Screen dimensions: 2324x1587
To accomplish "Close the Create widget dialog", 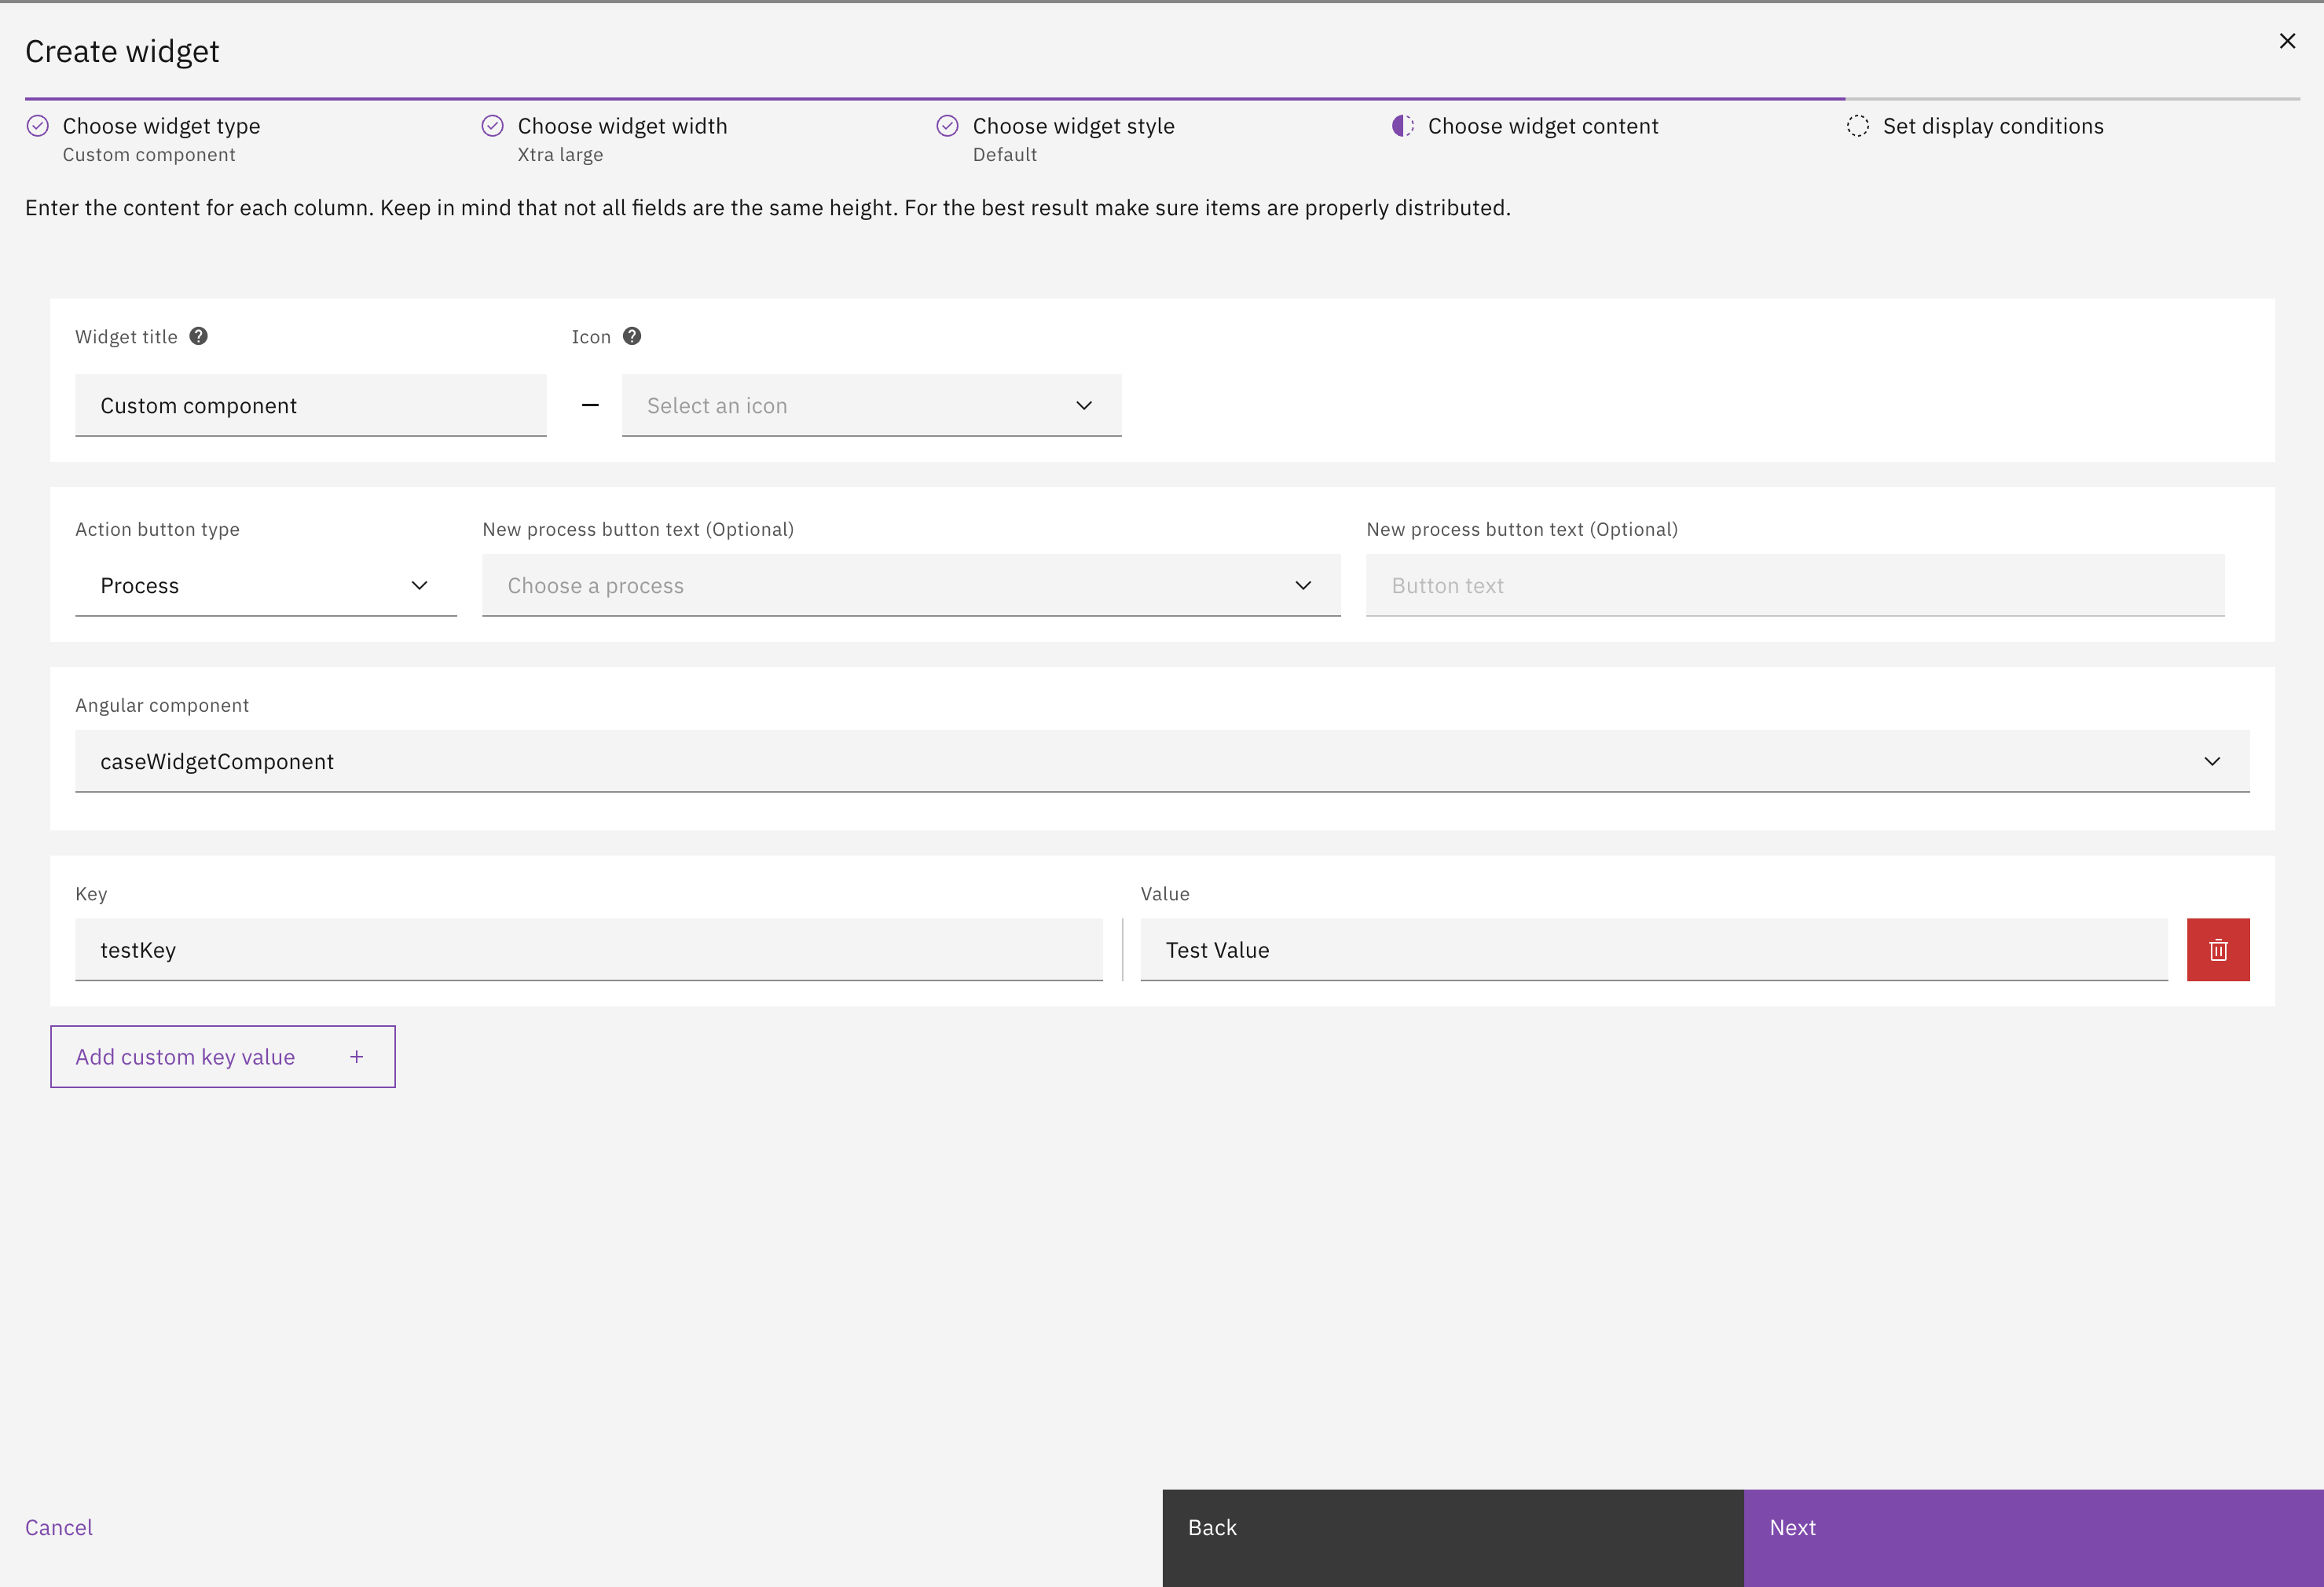I will click(2286, 41).
